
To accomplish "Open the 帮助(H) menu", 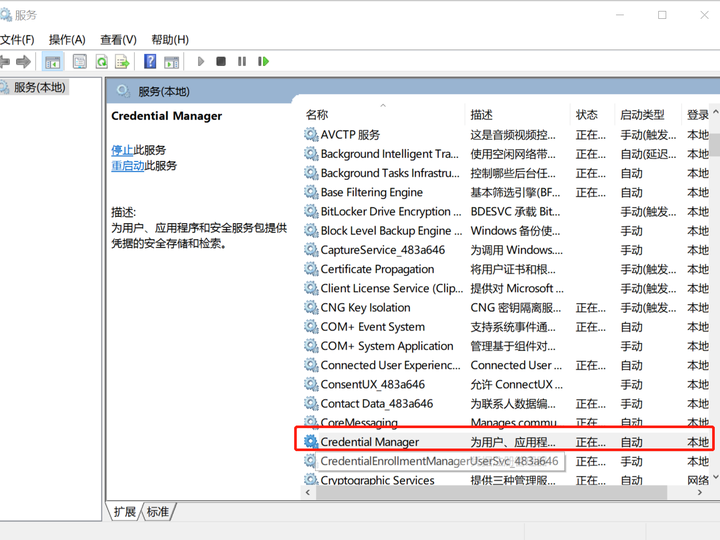I will coord(170,40).
